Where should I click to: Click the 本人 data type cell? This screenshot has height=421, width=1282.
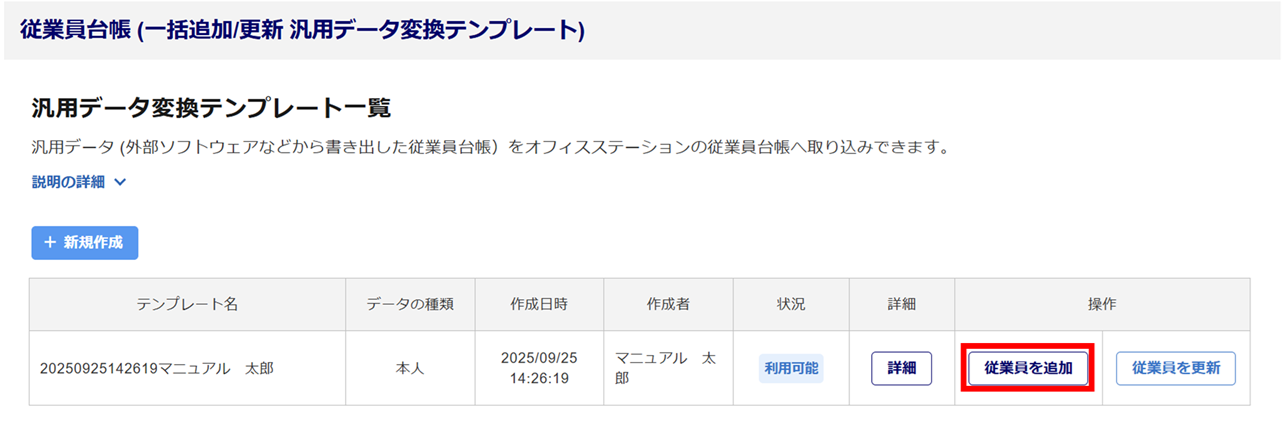pyautogui.click(x=410, y=368)
